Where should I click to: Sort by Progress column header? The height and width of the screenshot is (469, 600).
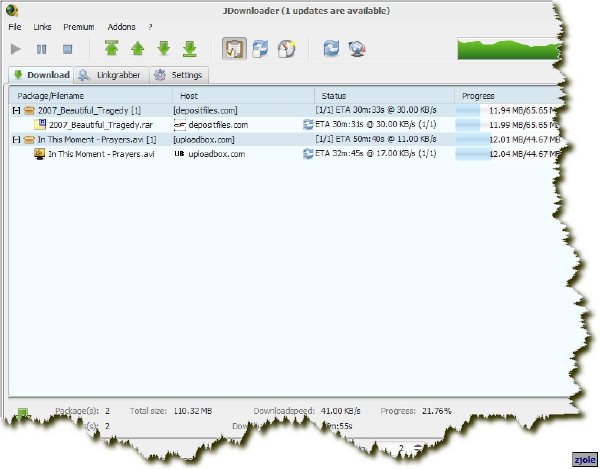click(507, 96)
